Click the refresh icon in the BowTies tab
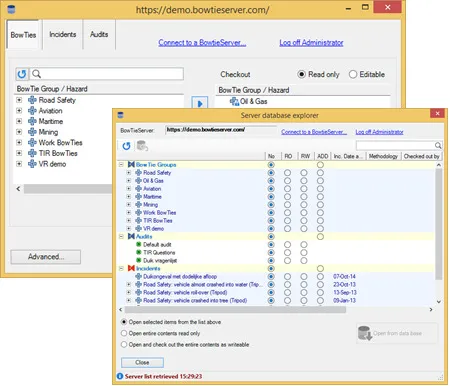This screenshot has width=450, height=386. [22, 74]
